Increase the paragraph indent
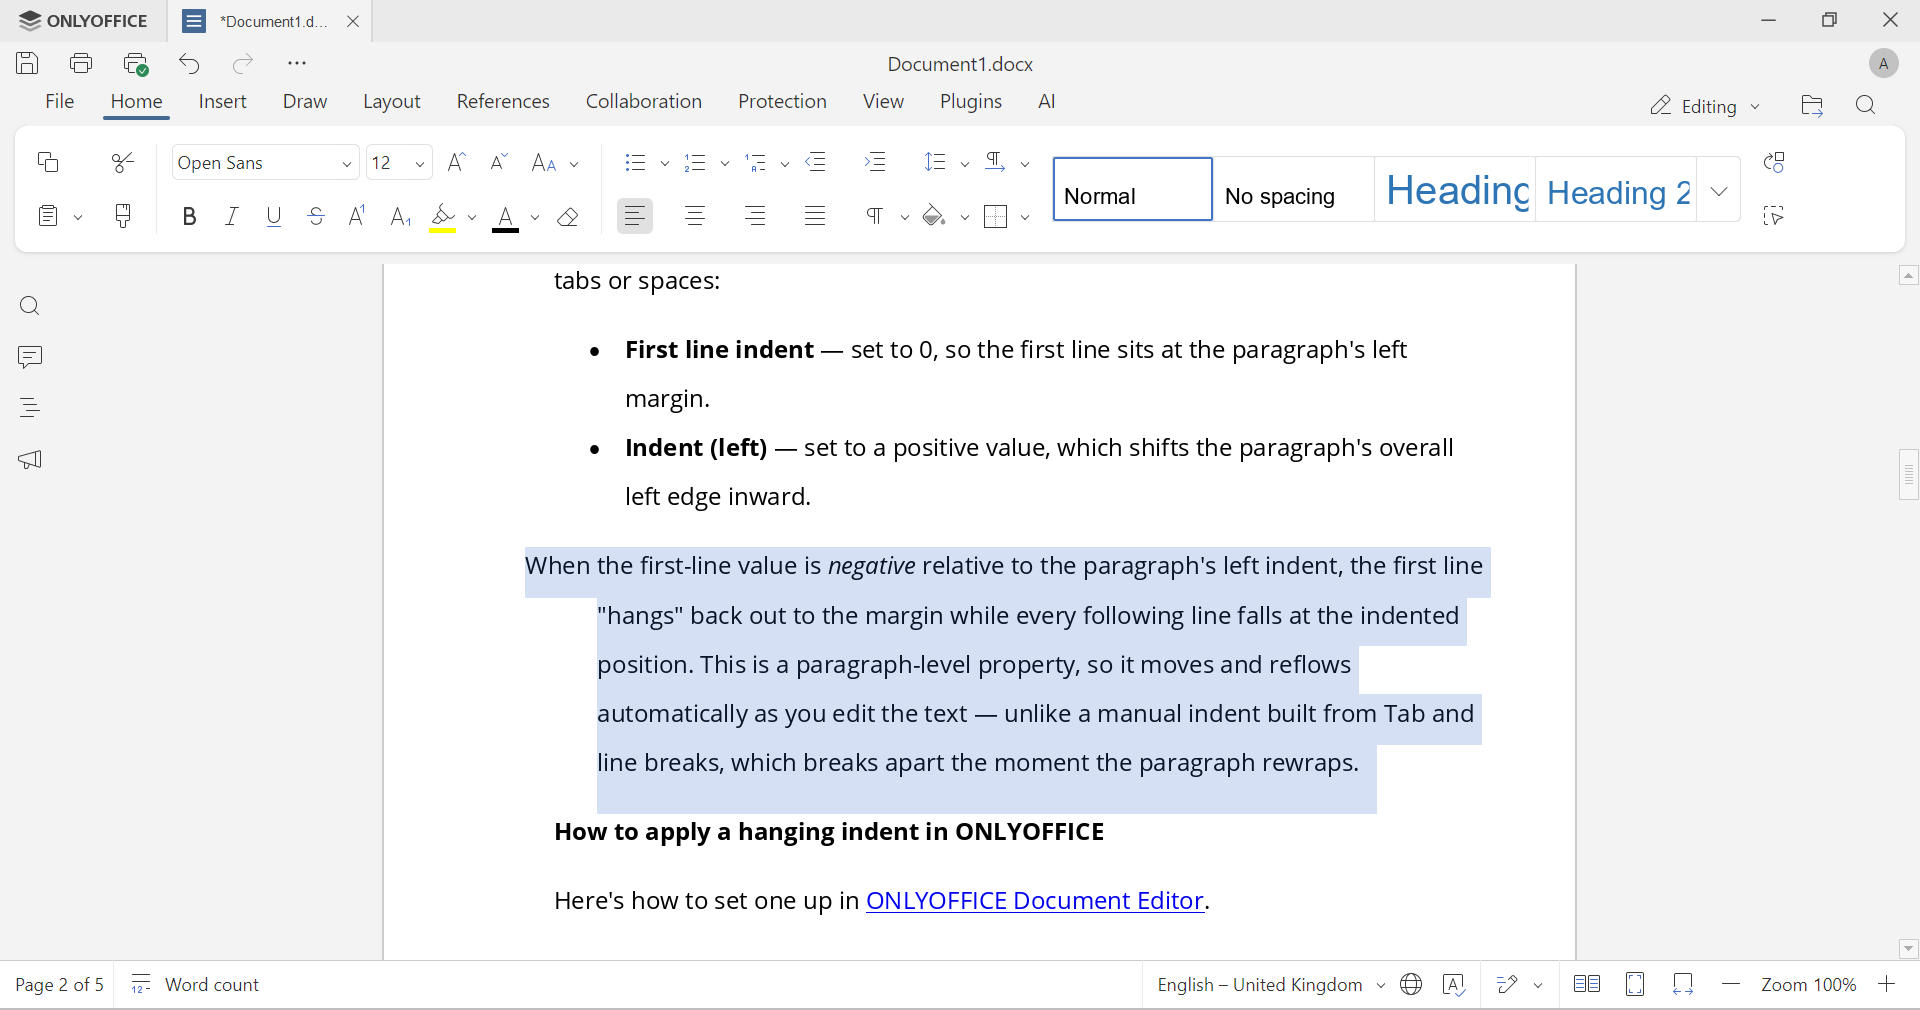 [x=876, y=162]
